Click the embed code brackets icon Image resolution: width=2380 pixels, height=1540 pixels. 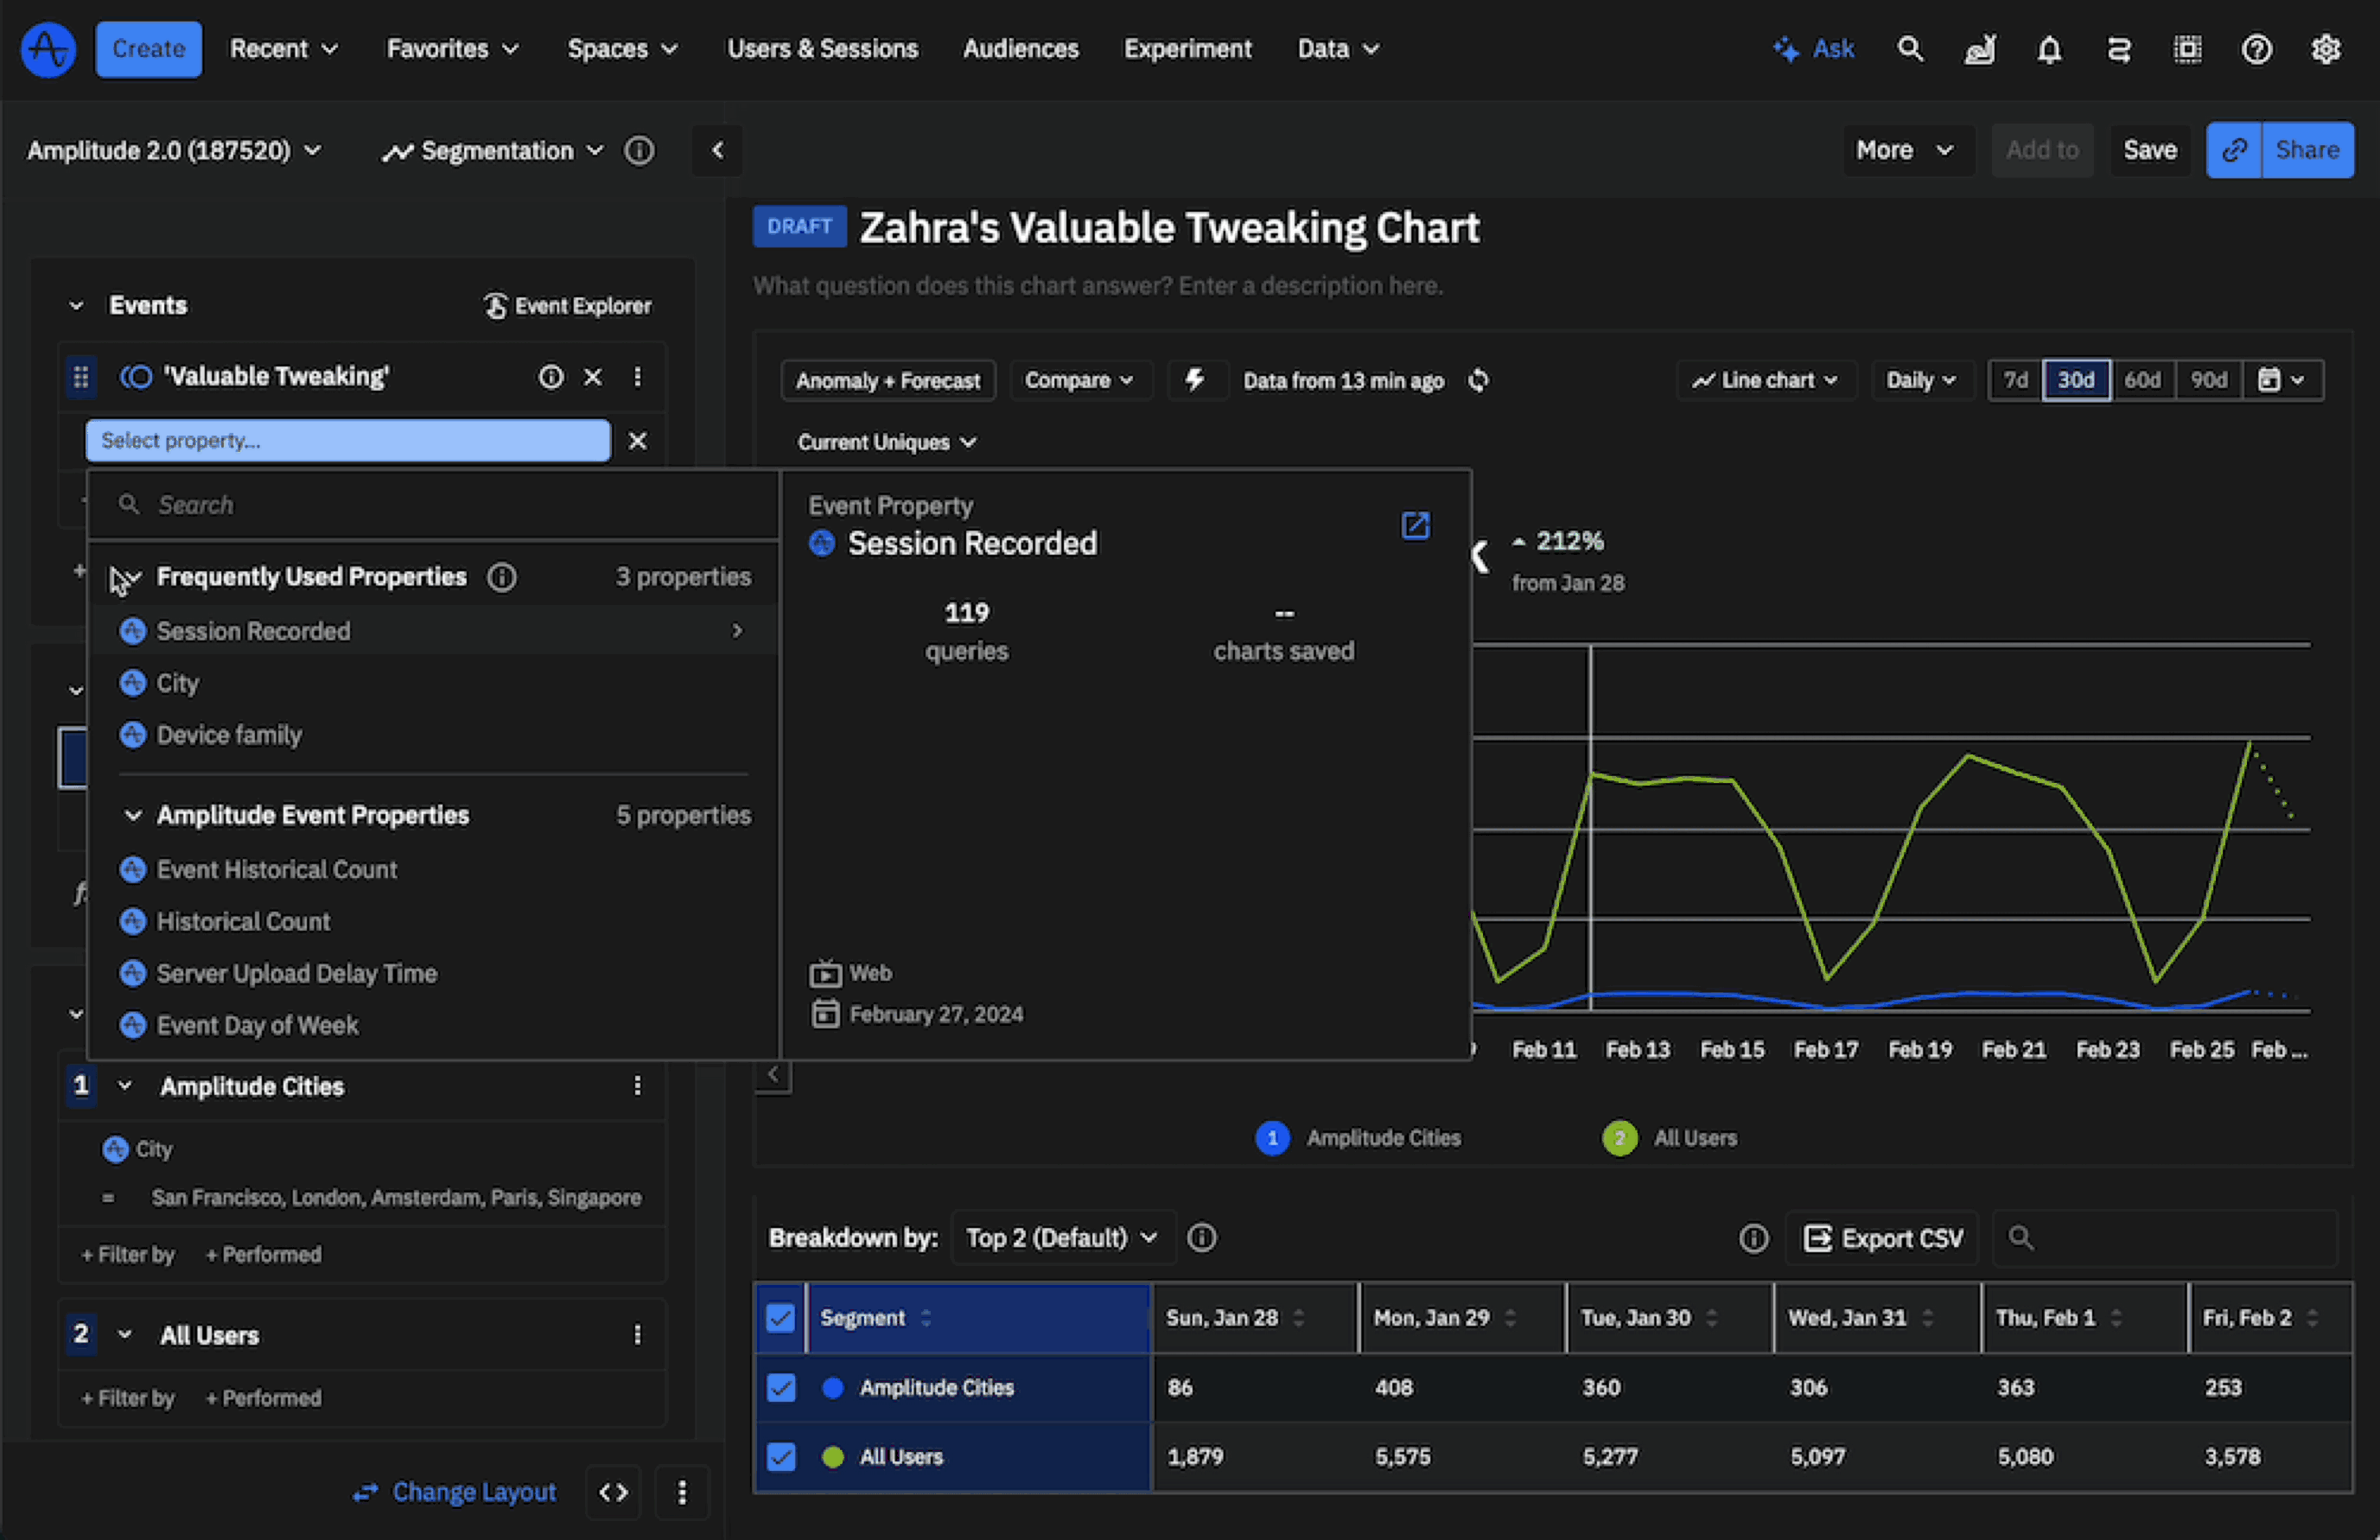pyautogui.click(x=613, y=1492)
